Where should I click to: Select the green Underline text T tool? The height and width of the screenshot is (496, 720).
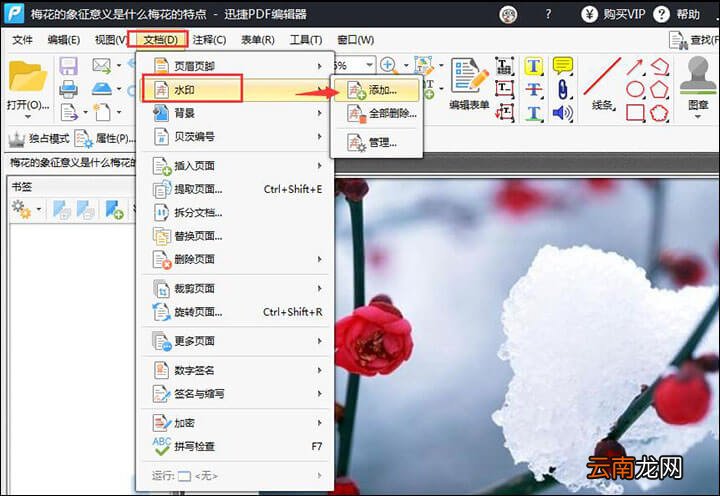pyautogui.click(x=534, y=113)
